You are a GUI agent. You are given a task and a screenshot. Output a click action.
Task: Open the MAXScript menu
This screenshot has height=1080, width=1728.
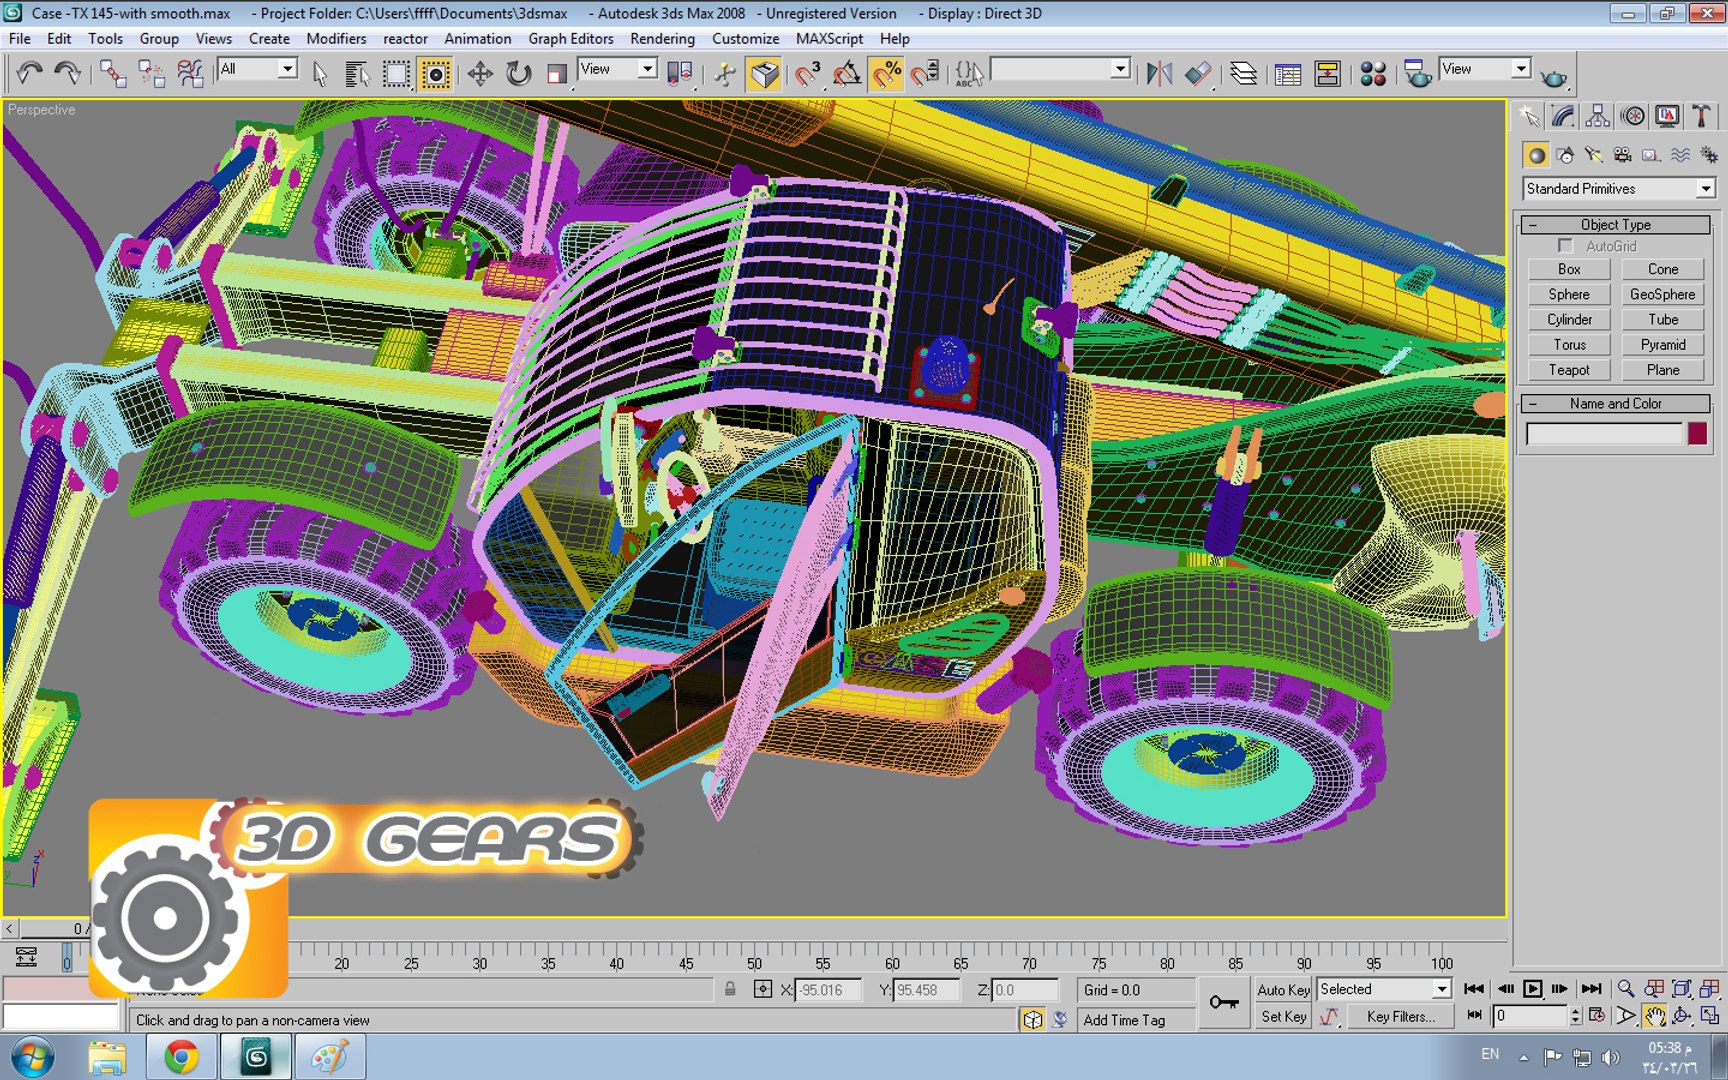pos(829,39)
